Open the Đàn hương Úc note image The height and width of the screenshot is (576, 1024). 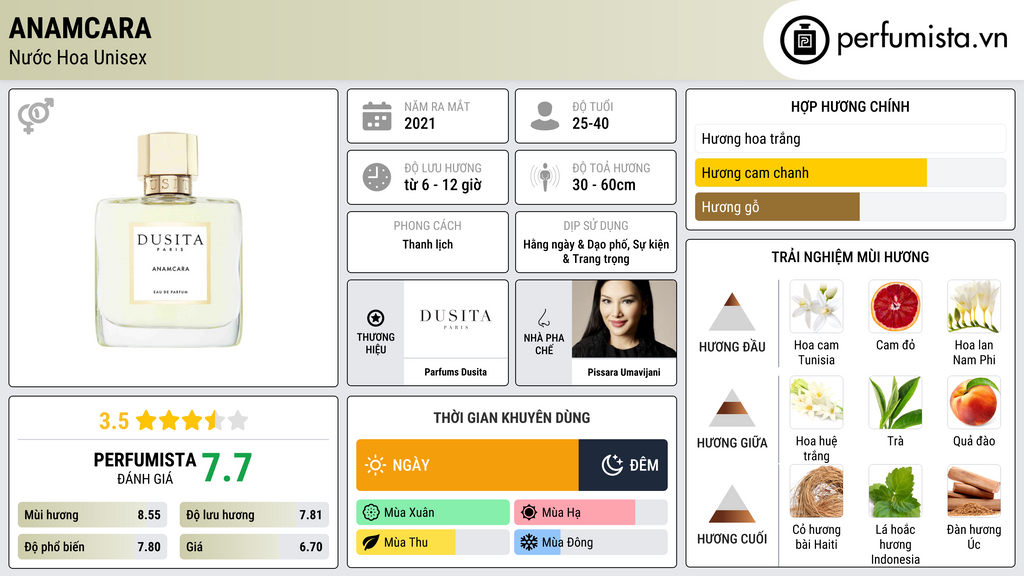(974, 491)
